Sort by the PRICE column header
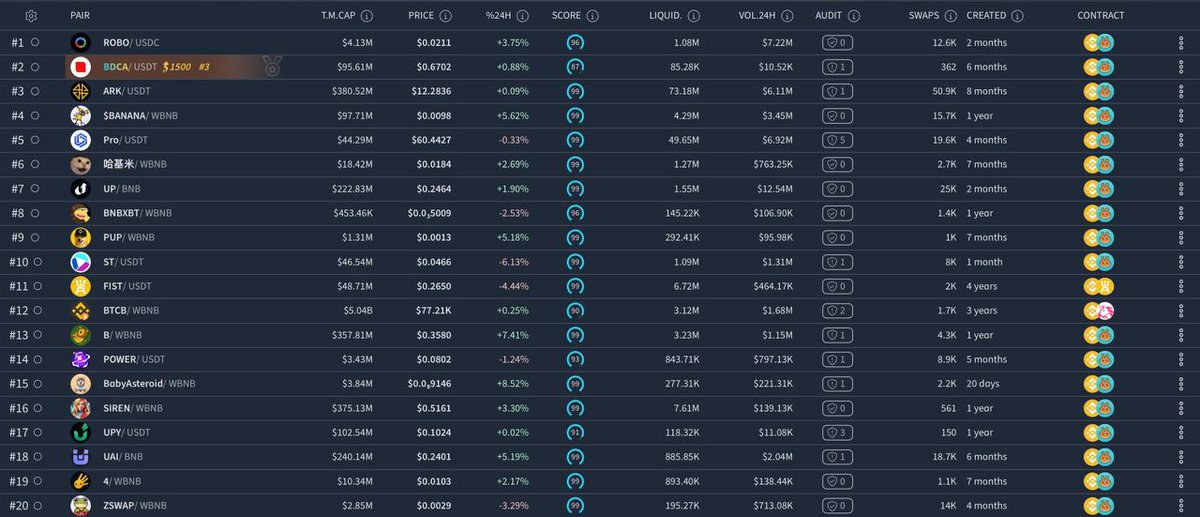 click(x=421, y=16)
